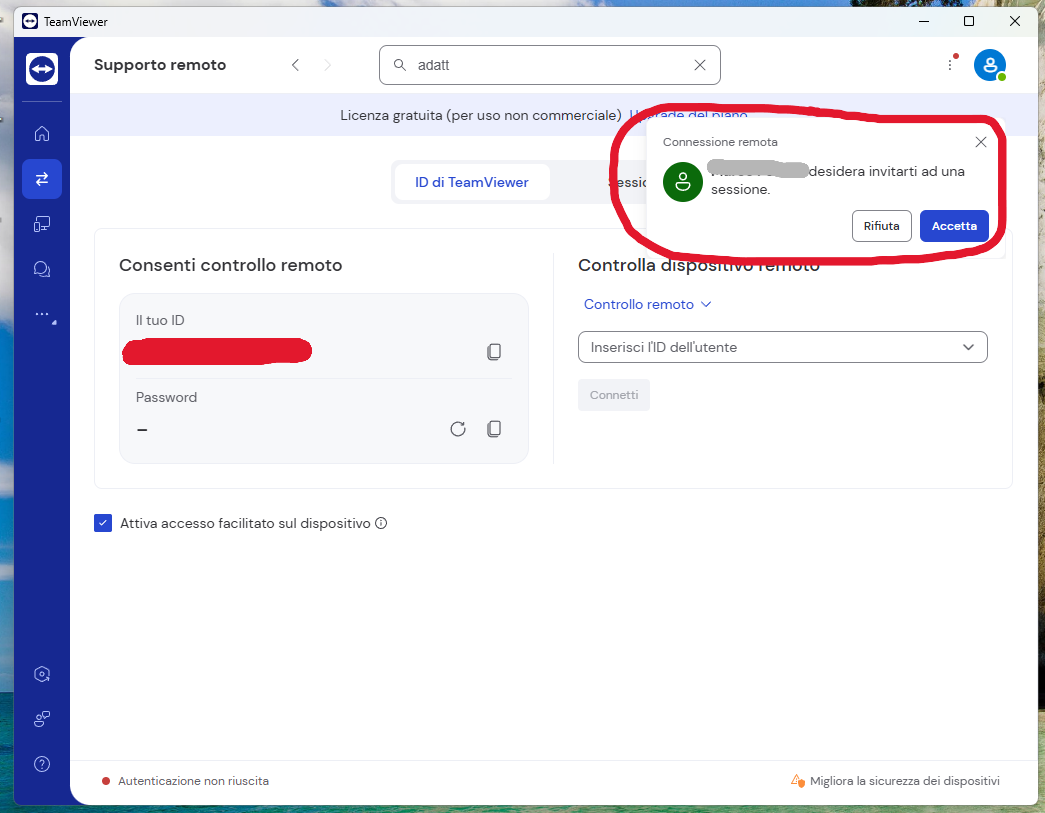Click the TeamViewer logo in sidebar
Viewport: 1045px width, 813px height.
pos(42,69)
